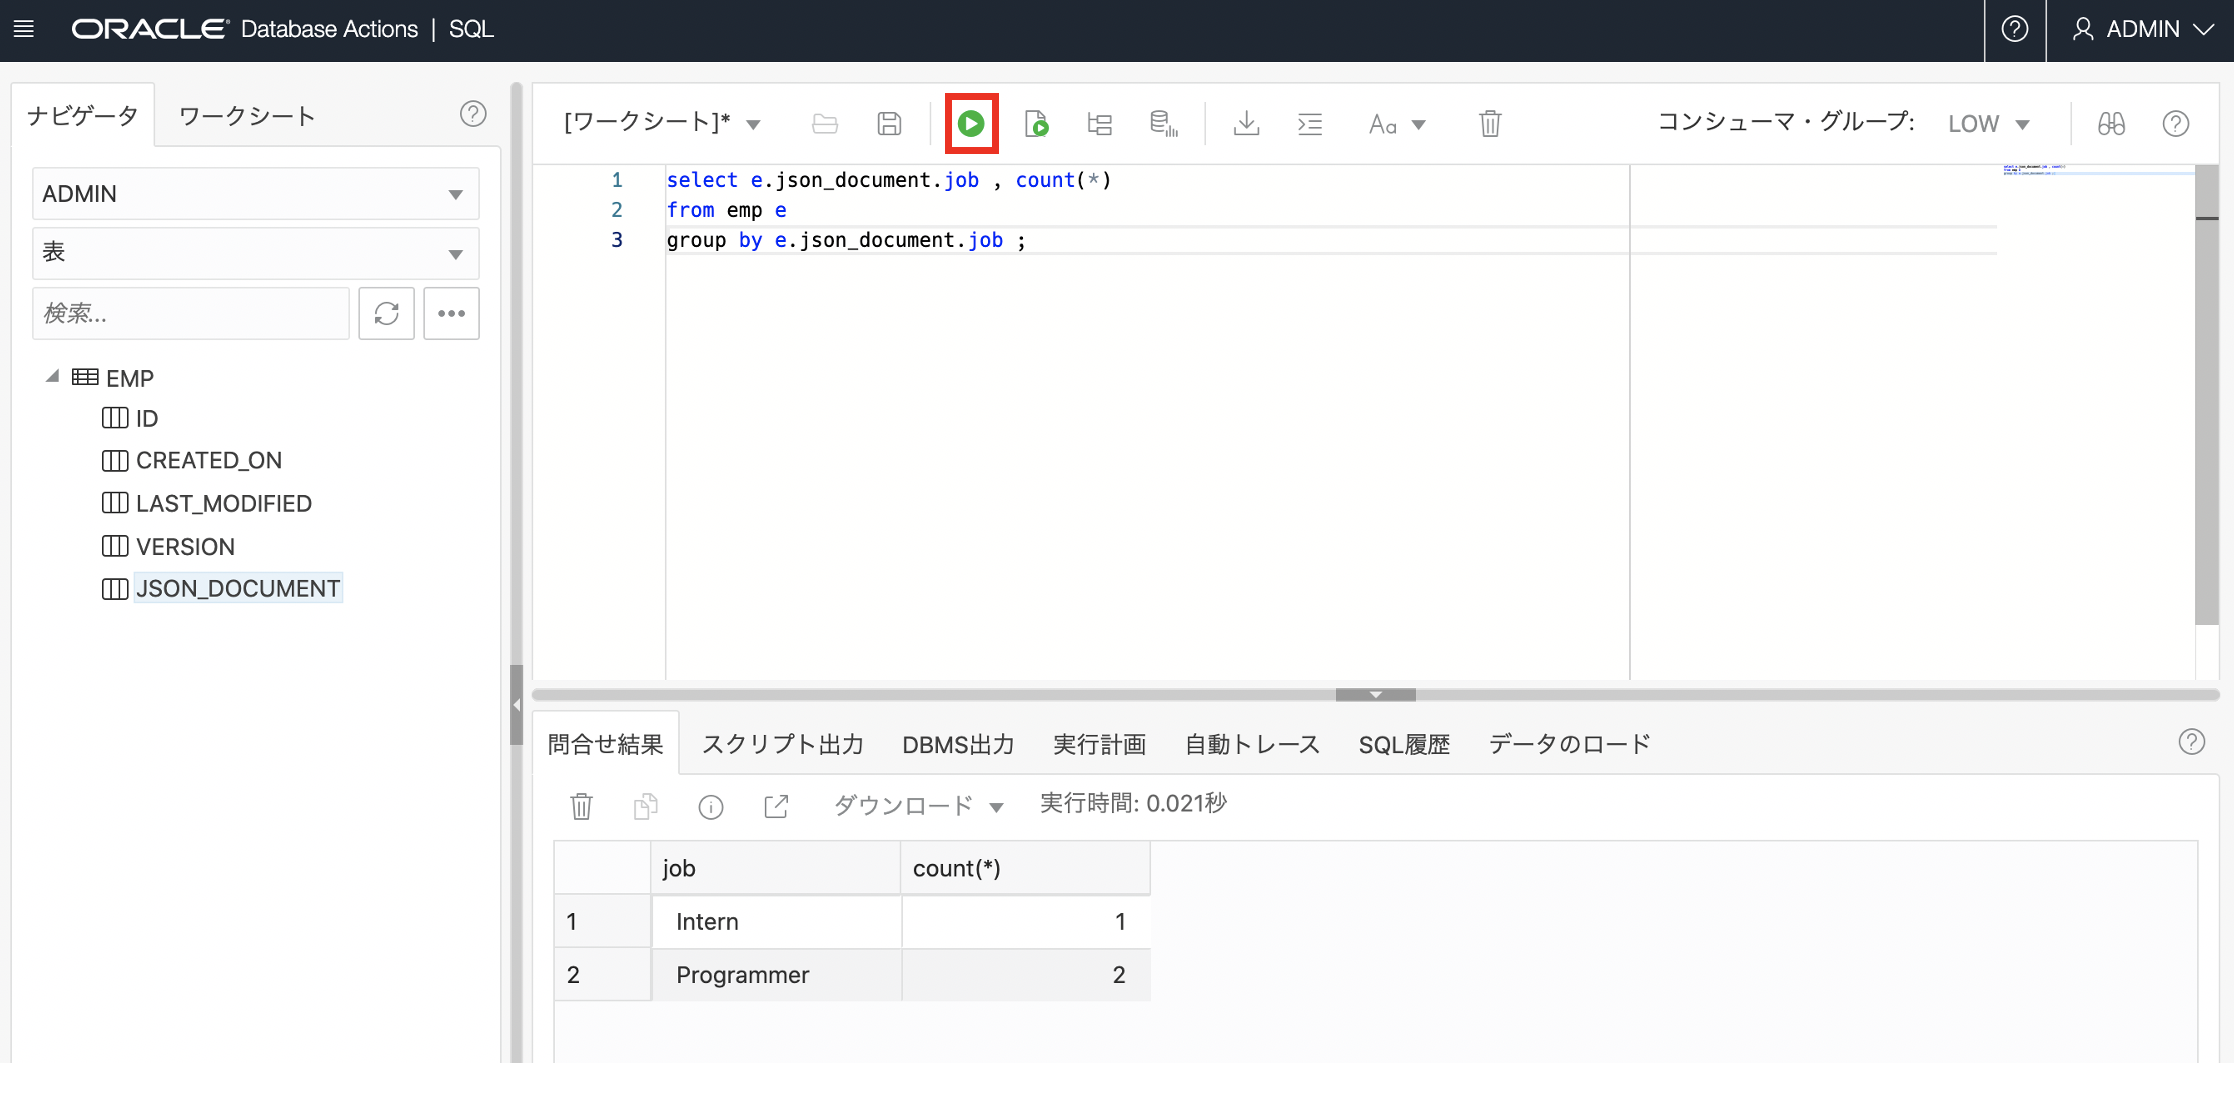Click the Explain Plan toolbar icon
Image resolution: width=2234 pixels, height=1104 pixels.
1100,124
